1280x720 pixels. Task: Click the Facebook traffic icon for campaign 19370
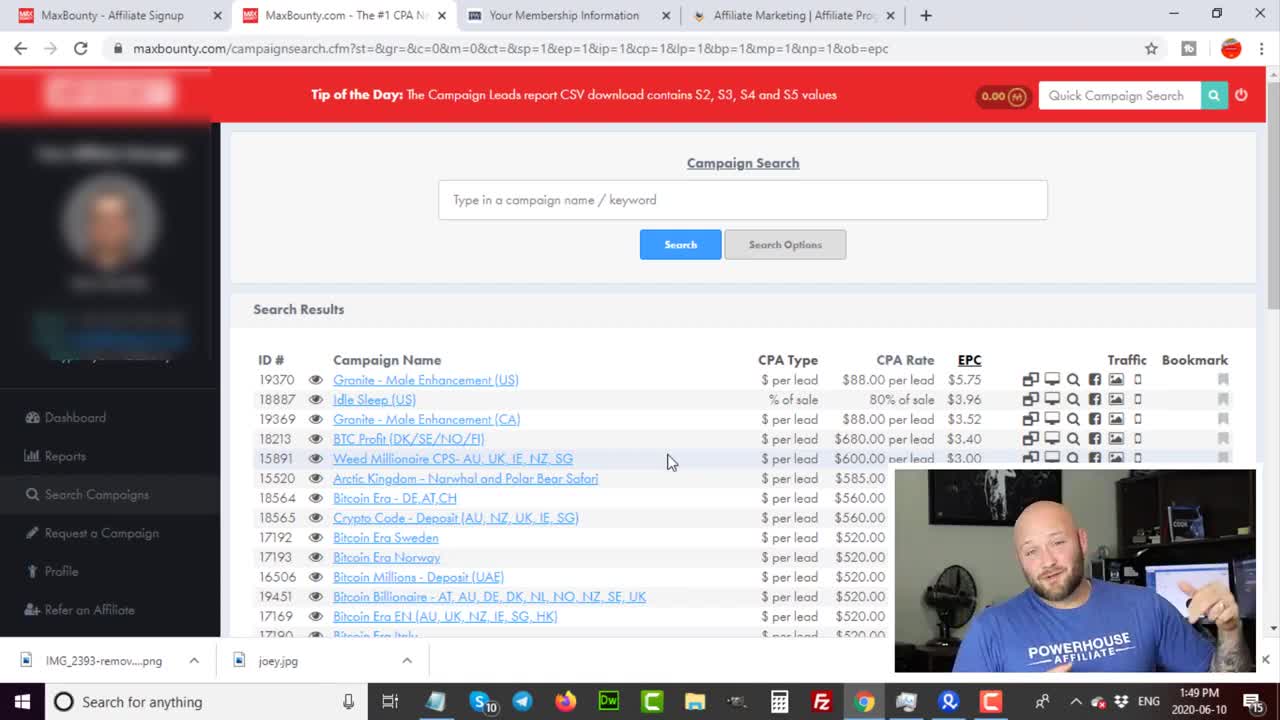pyautogui.click(x=1095, y=380)
